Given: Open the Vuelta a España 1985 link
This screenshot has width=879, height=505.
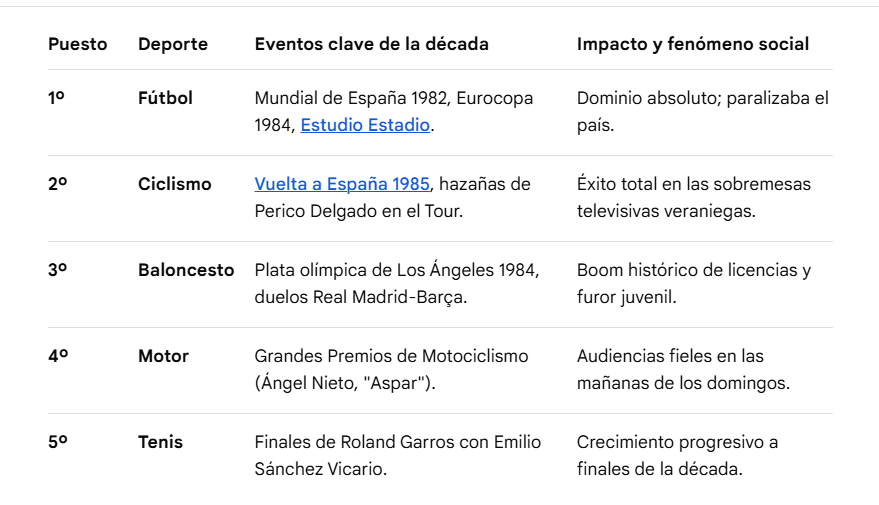Looking at the screenshot, I should (x=342, y=184).
